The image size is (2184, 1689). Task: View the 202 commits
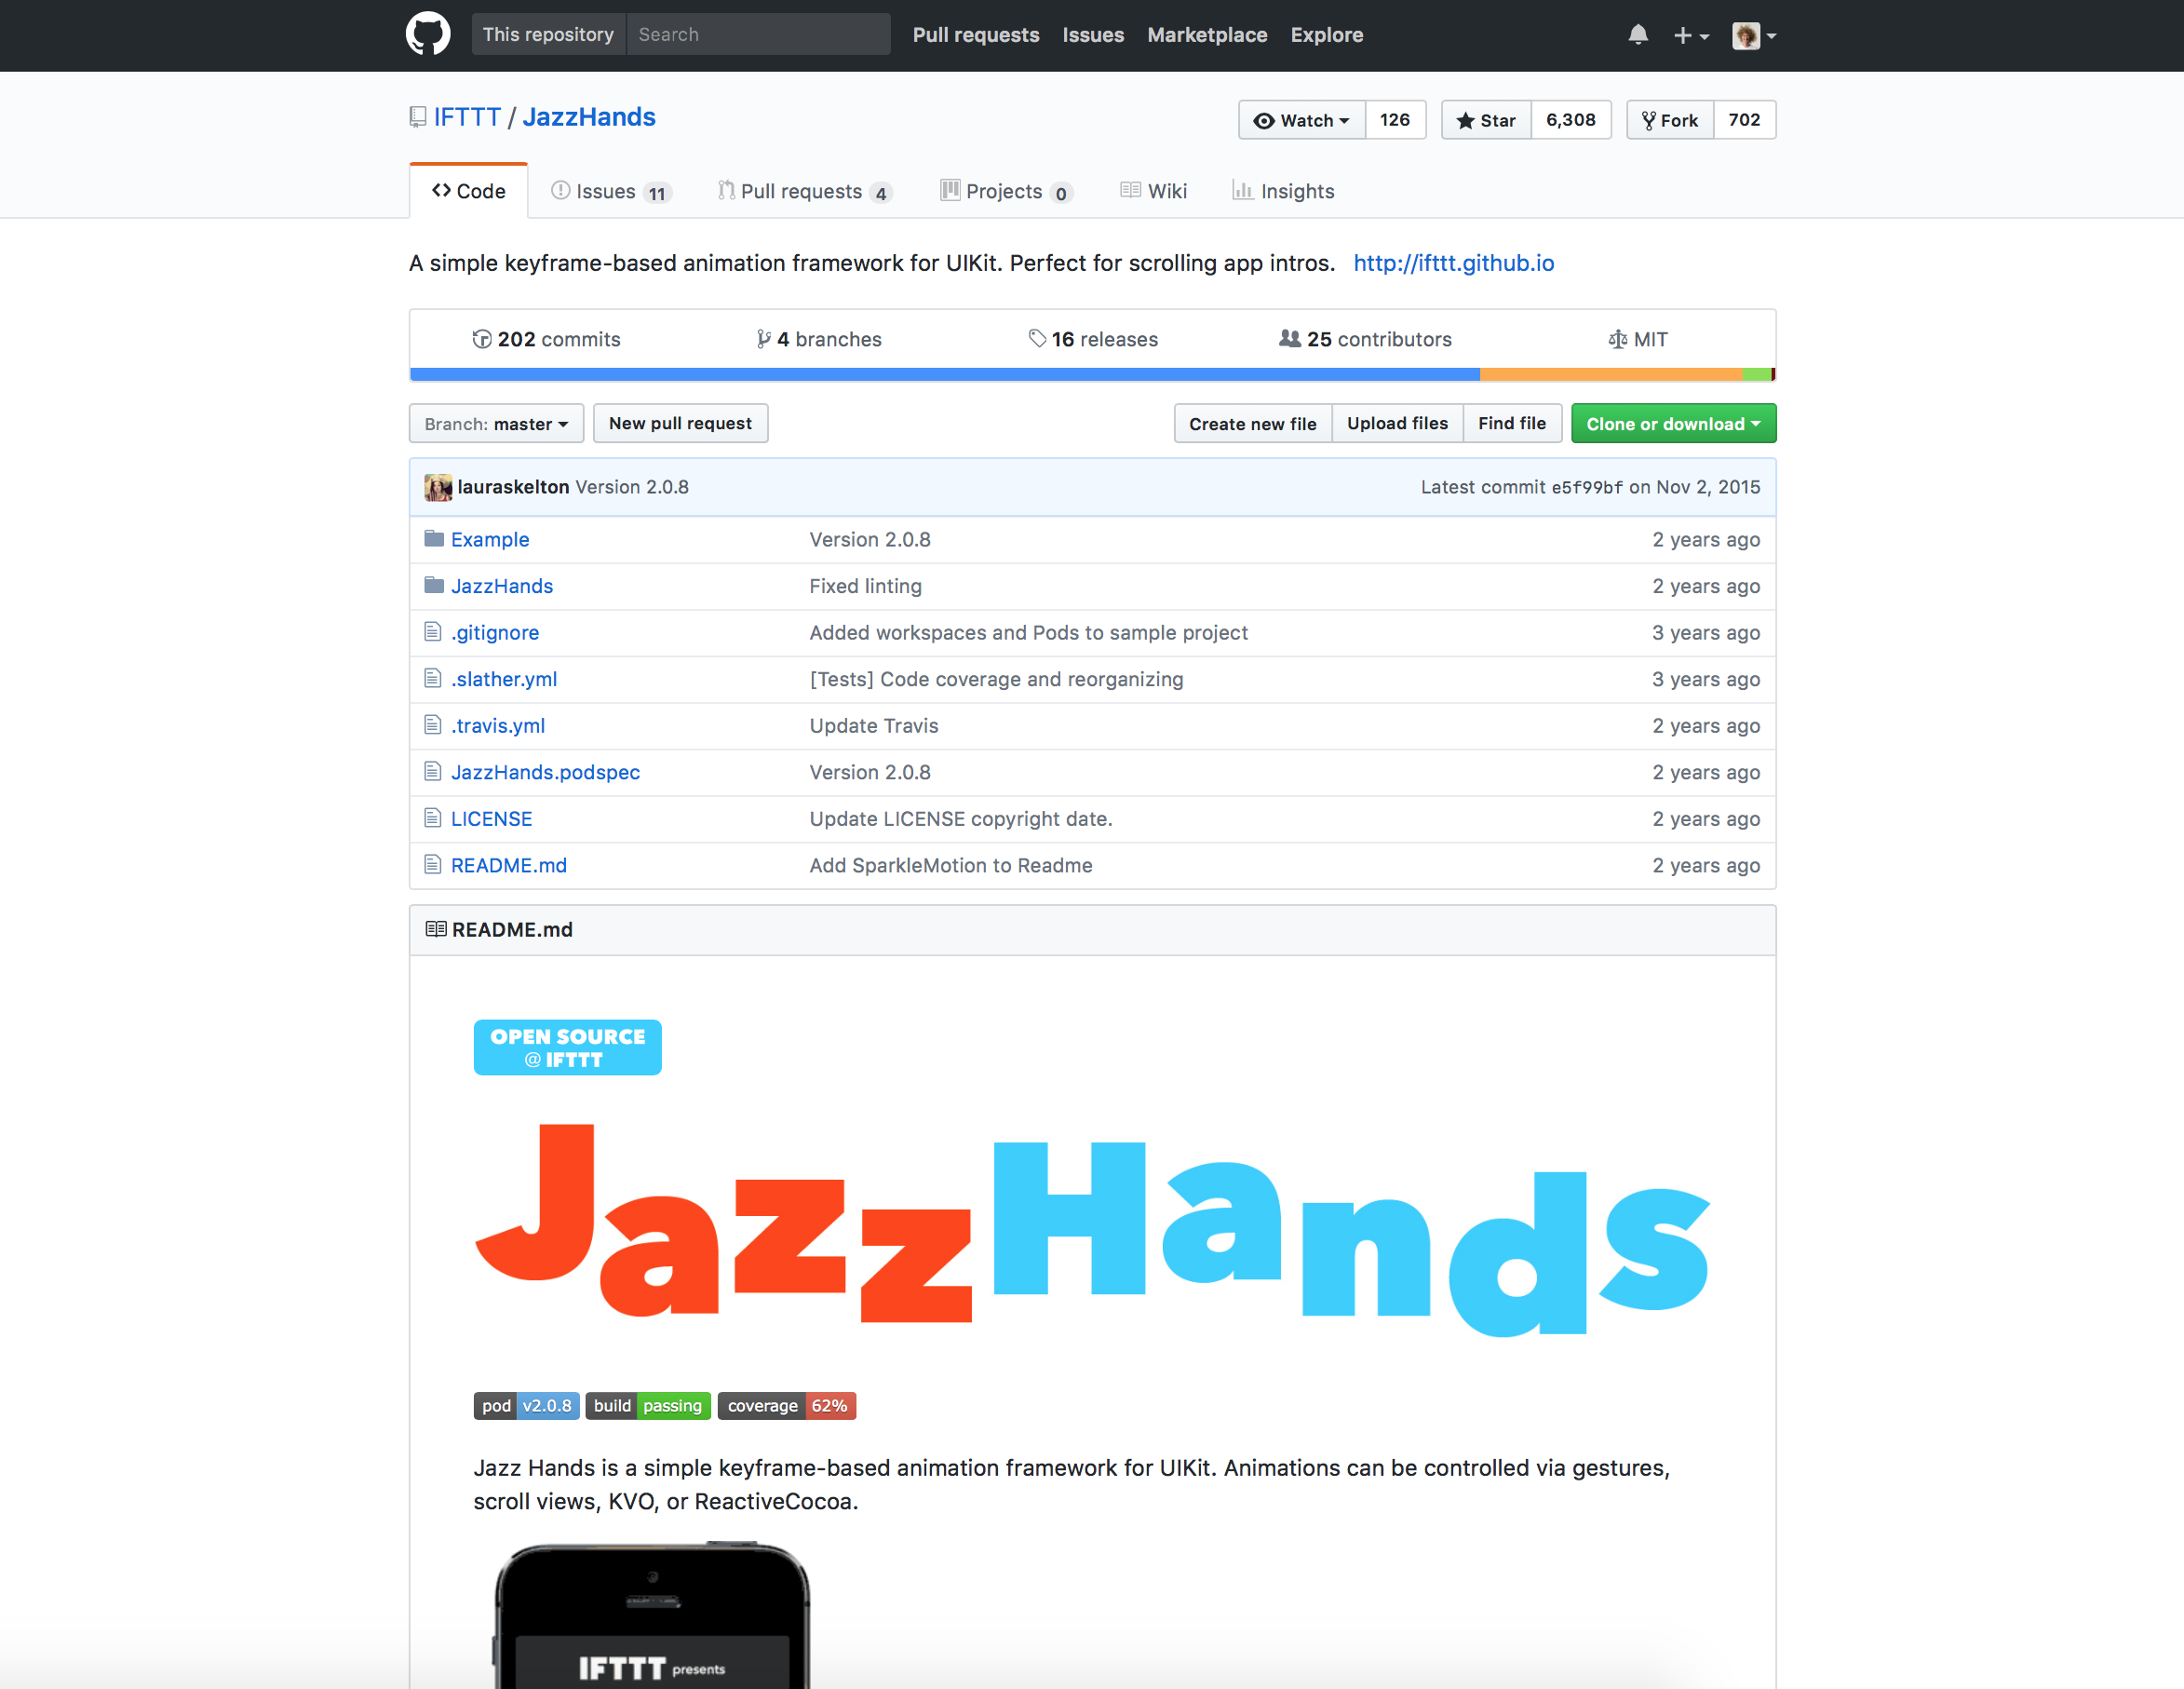coord(546,339)
